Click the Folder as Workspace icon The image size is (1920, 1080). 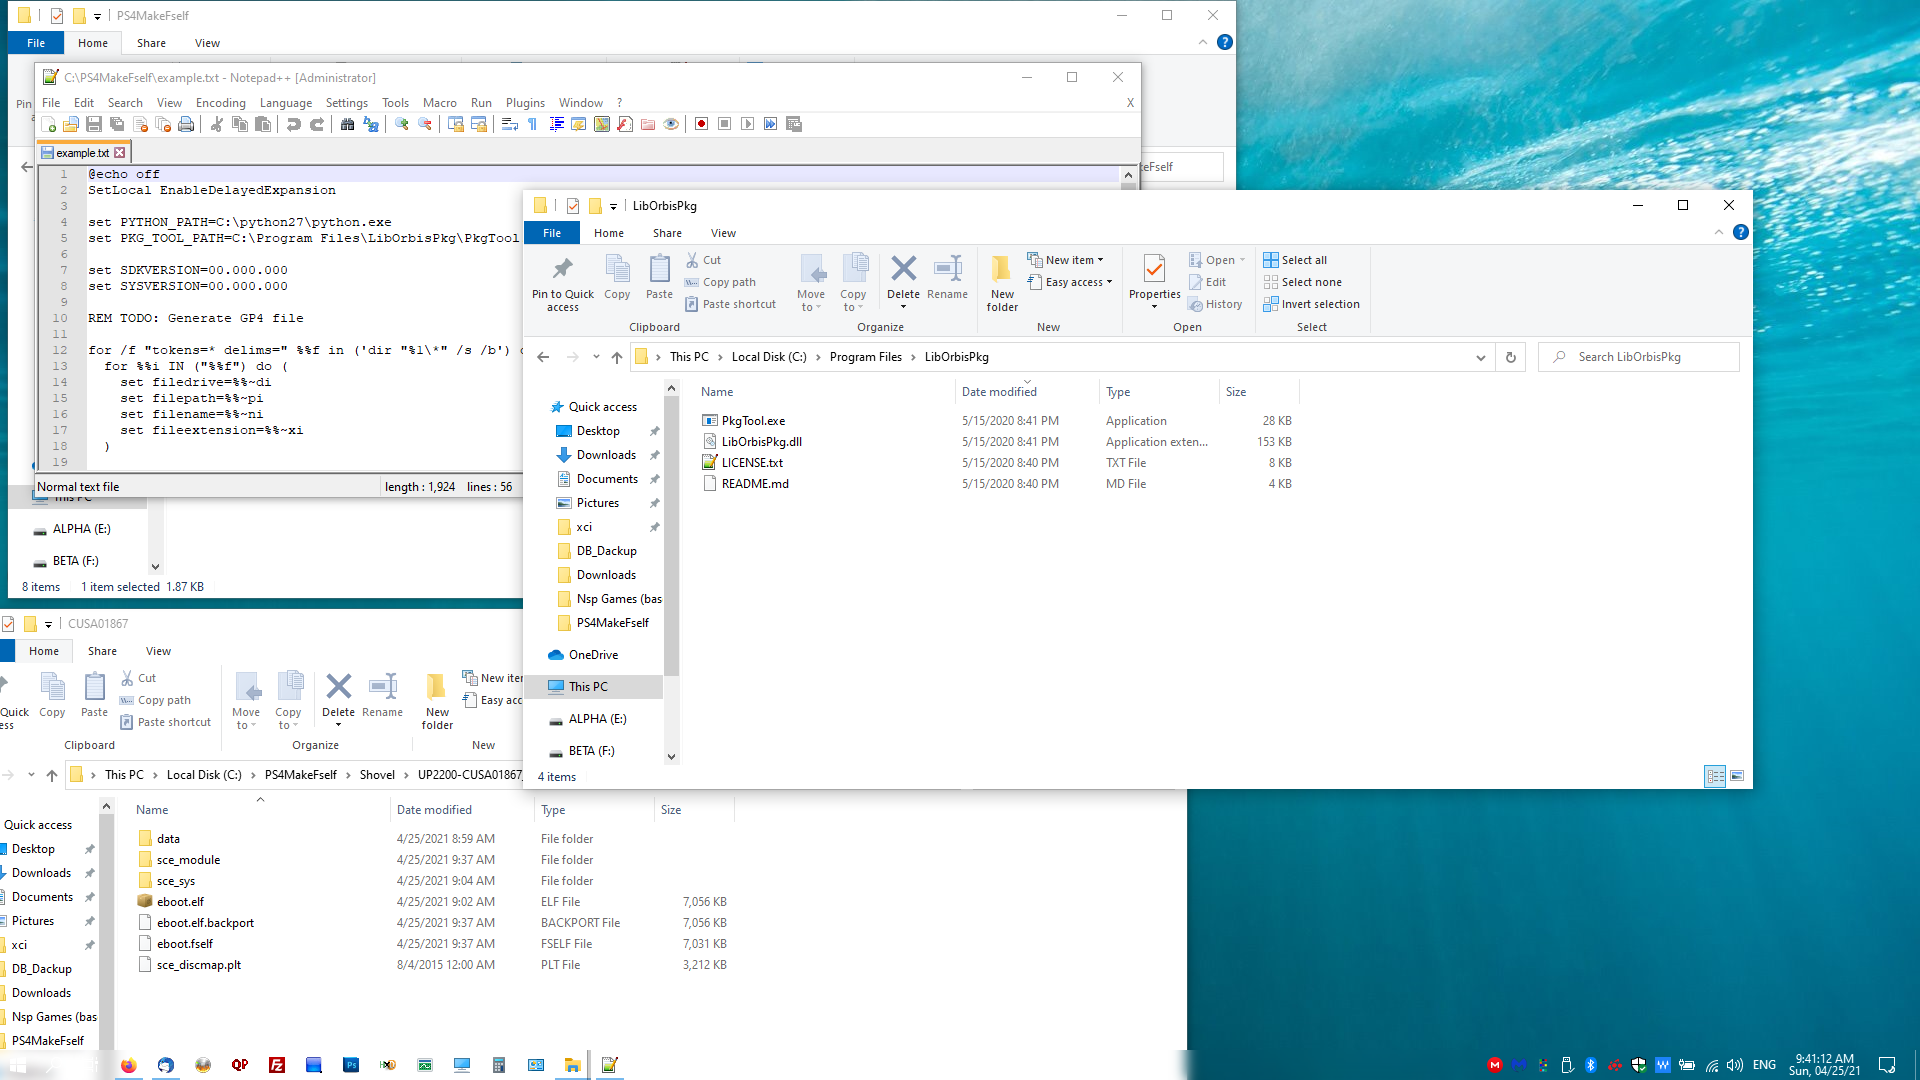(x=648, y=124)
